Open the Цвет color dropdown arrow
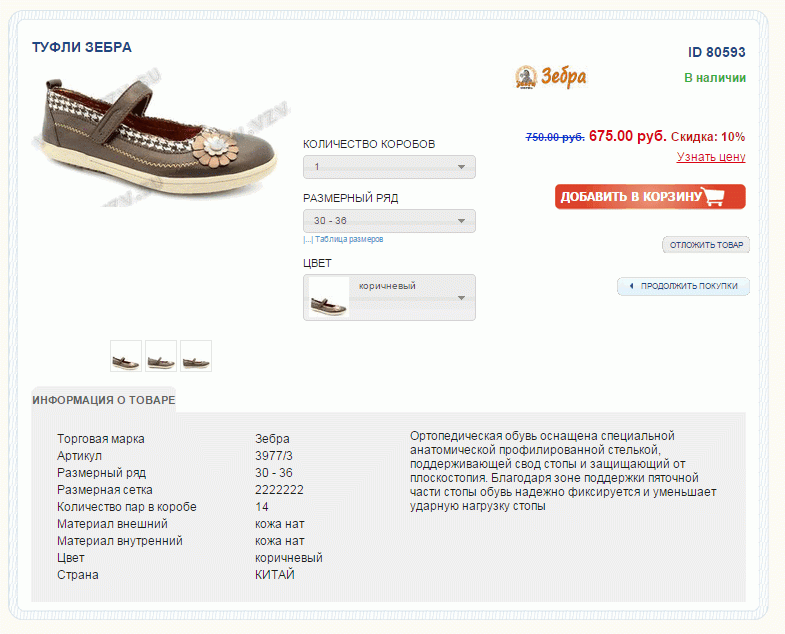Image resolution: width=785 pixels, height=634 pixels. click(462, 298)
